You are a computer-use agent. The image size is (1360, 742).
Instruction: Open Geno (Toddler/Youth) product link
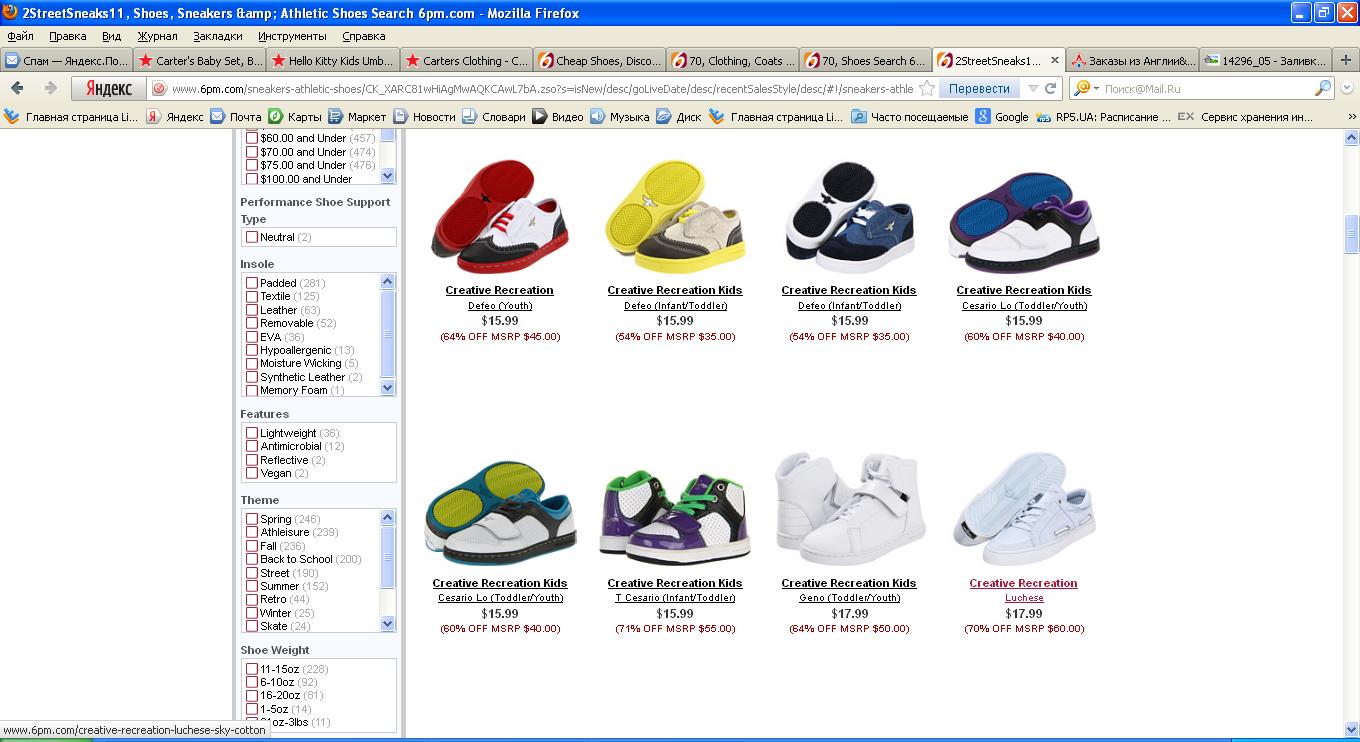click(x=849, y=597)
